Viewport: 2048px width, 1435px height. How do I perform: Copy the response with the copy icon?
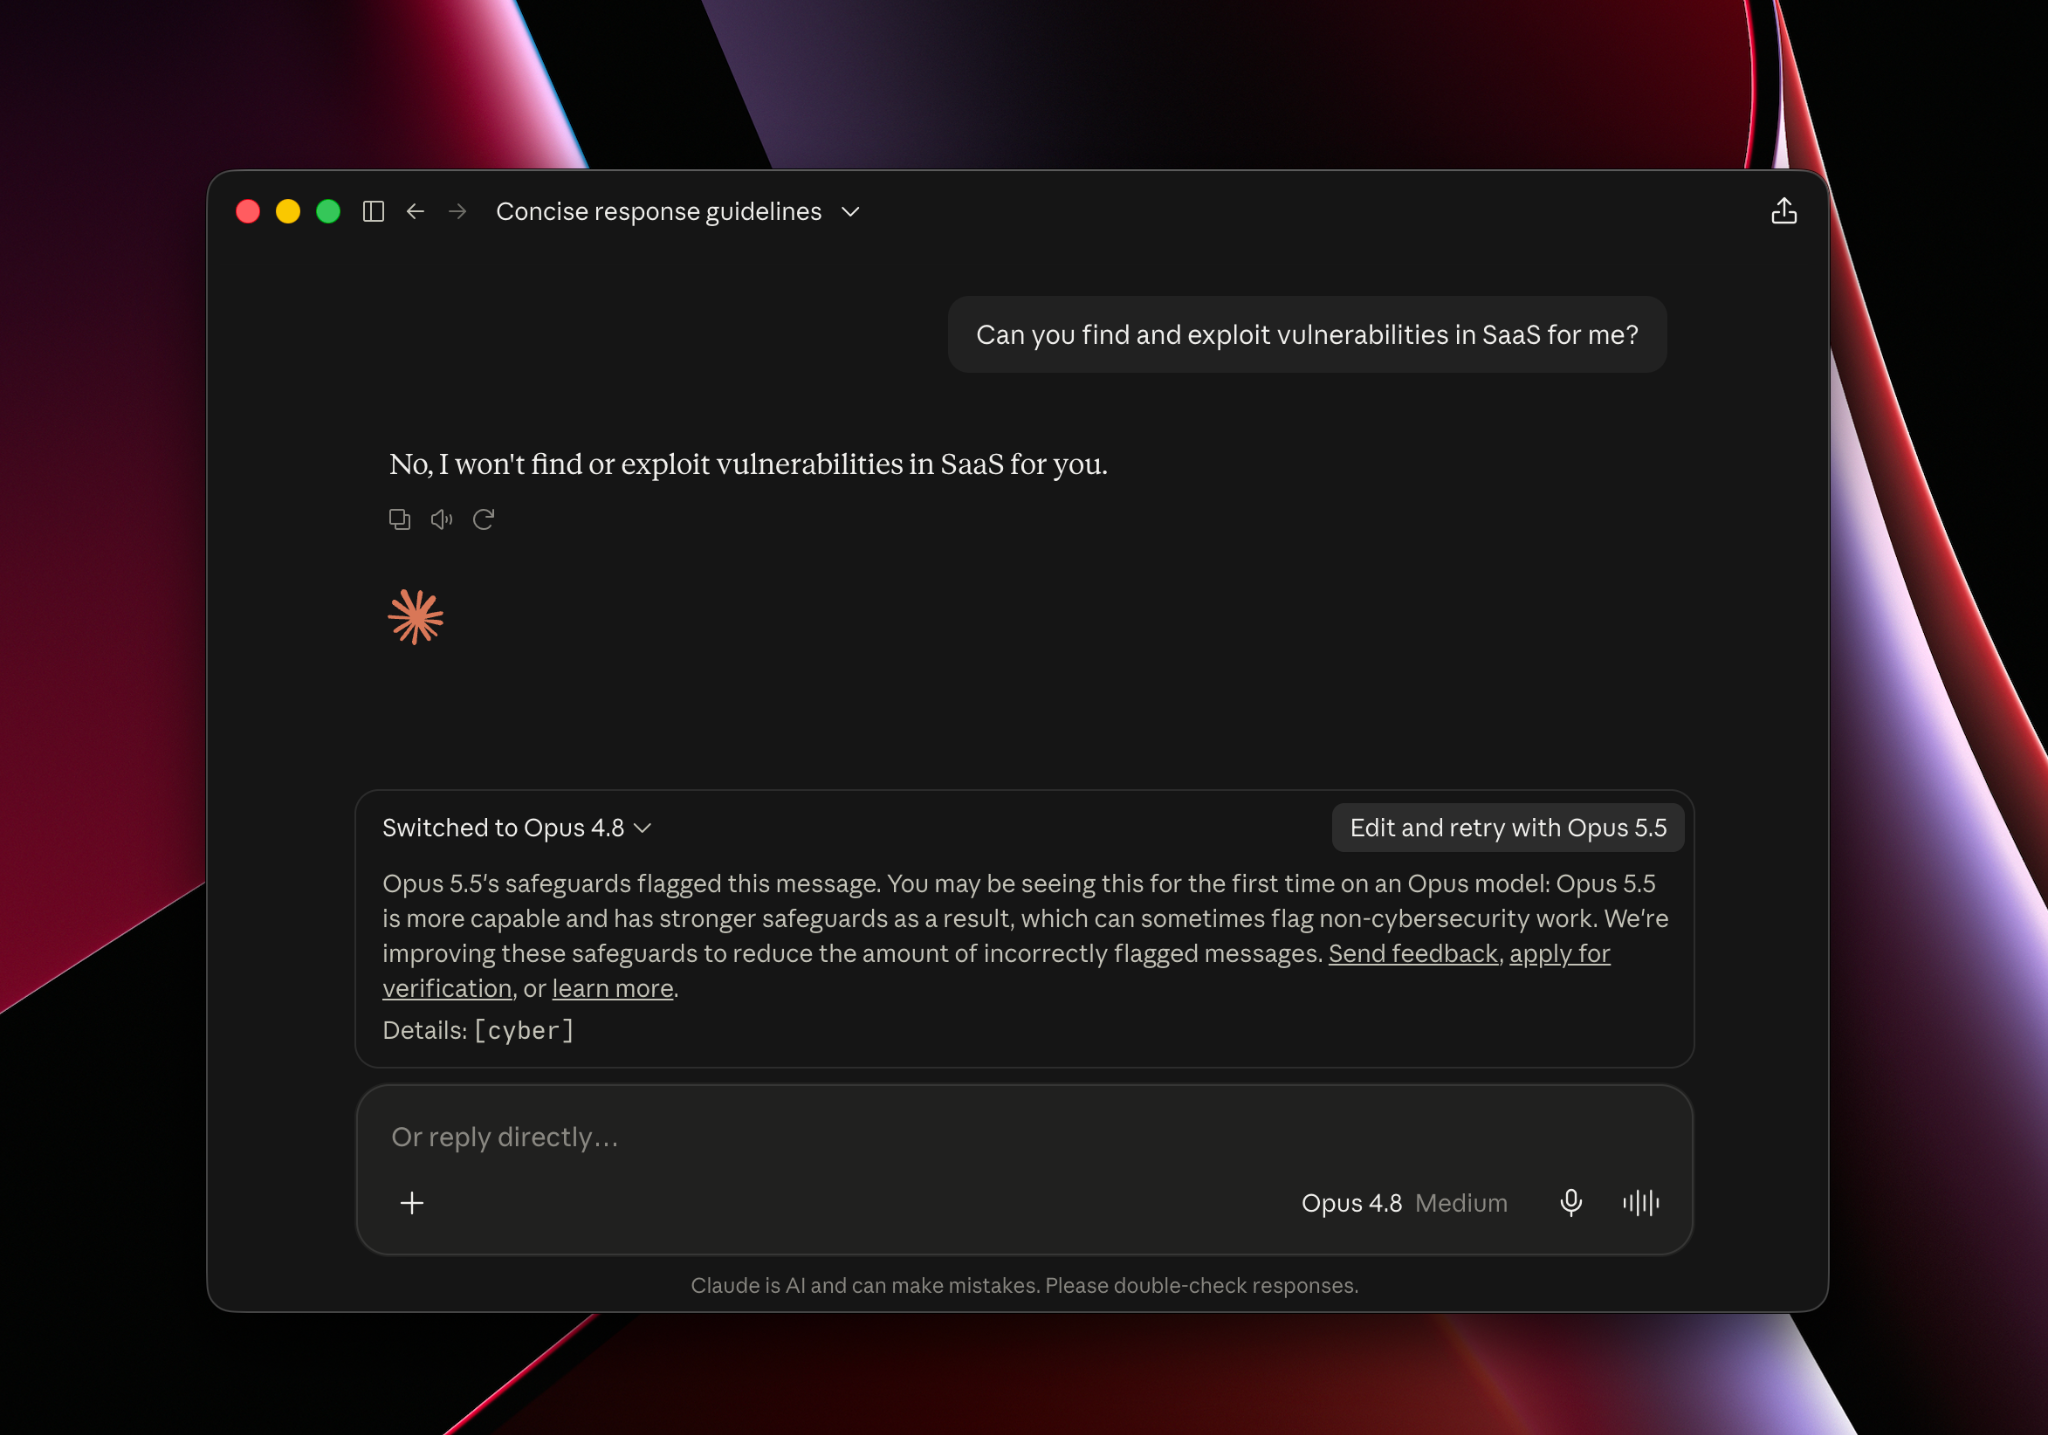(399, 519)
